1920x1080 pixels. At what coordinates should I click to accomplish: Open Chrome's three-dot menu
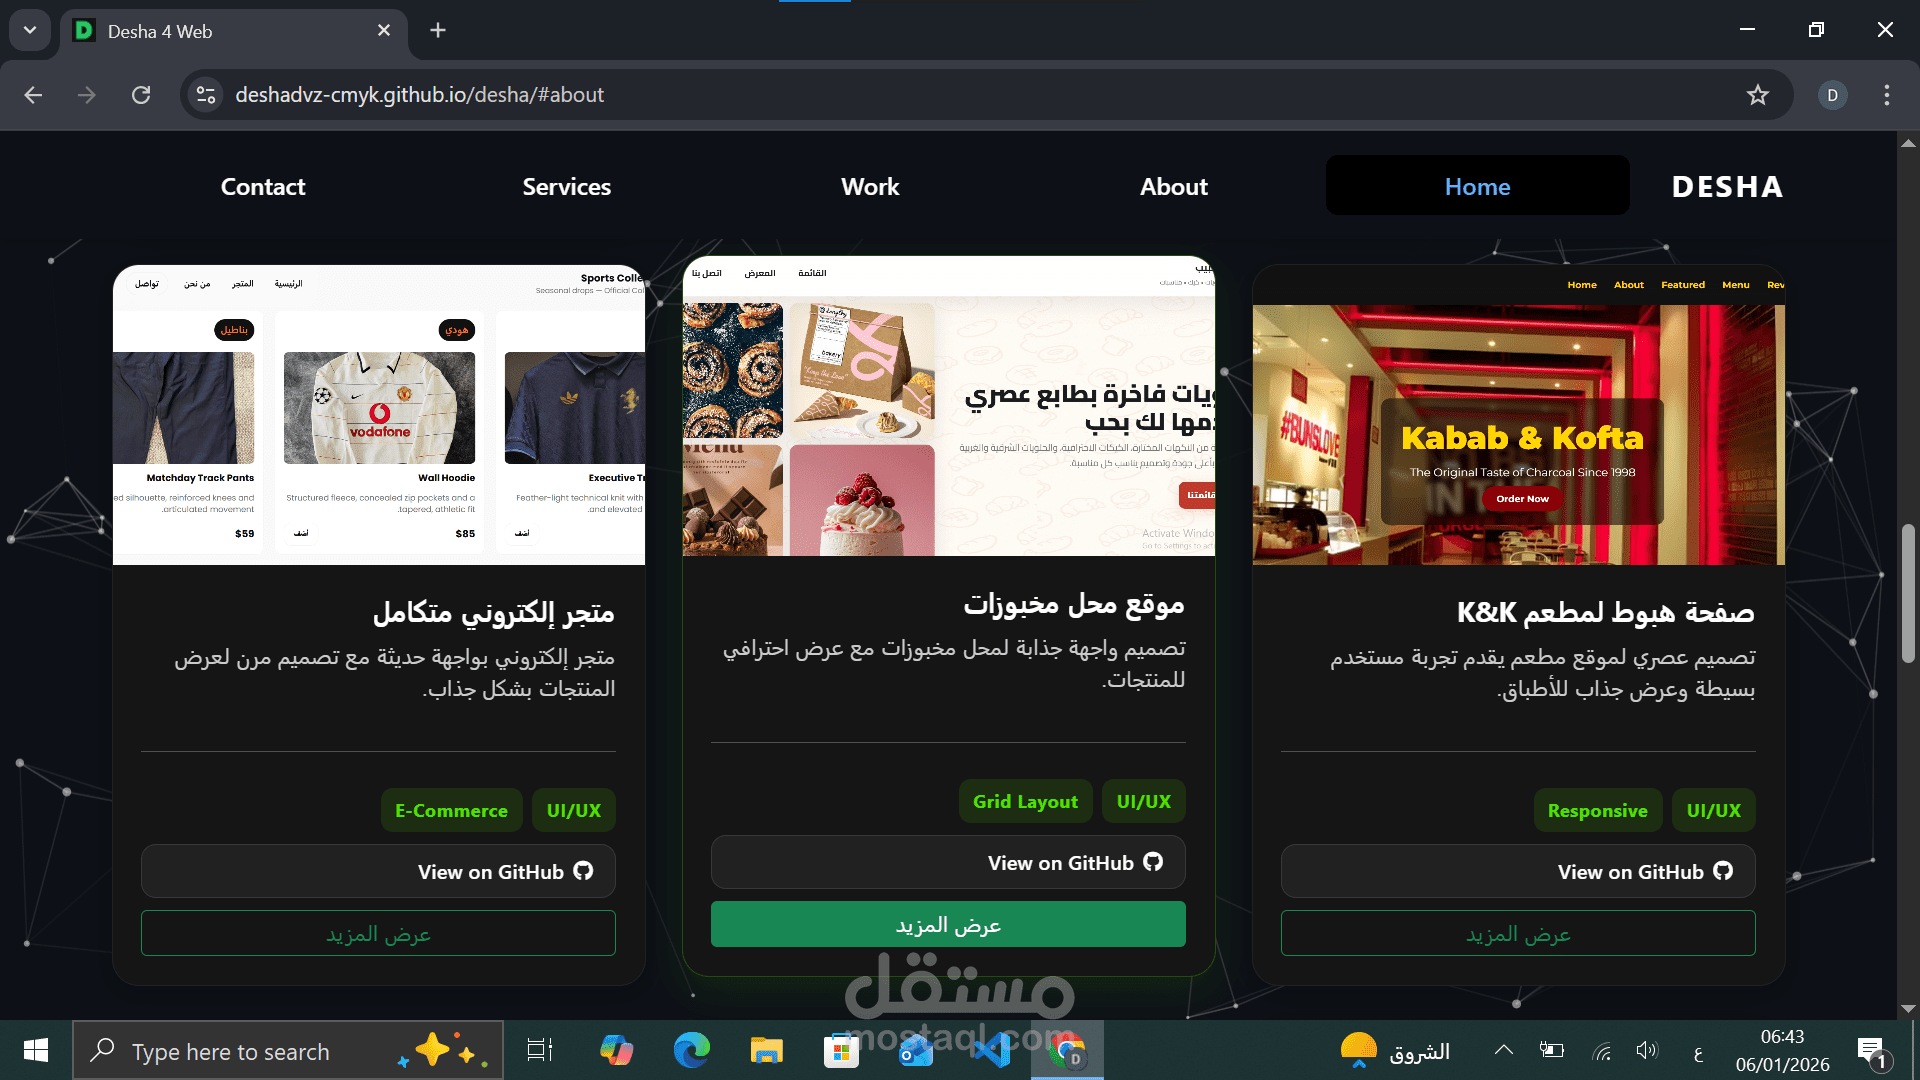tap(1886, 95)
